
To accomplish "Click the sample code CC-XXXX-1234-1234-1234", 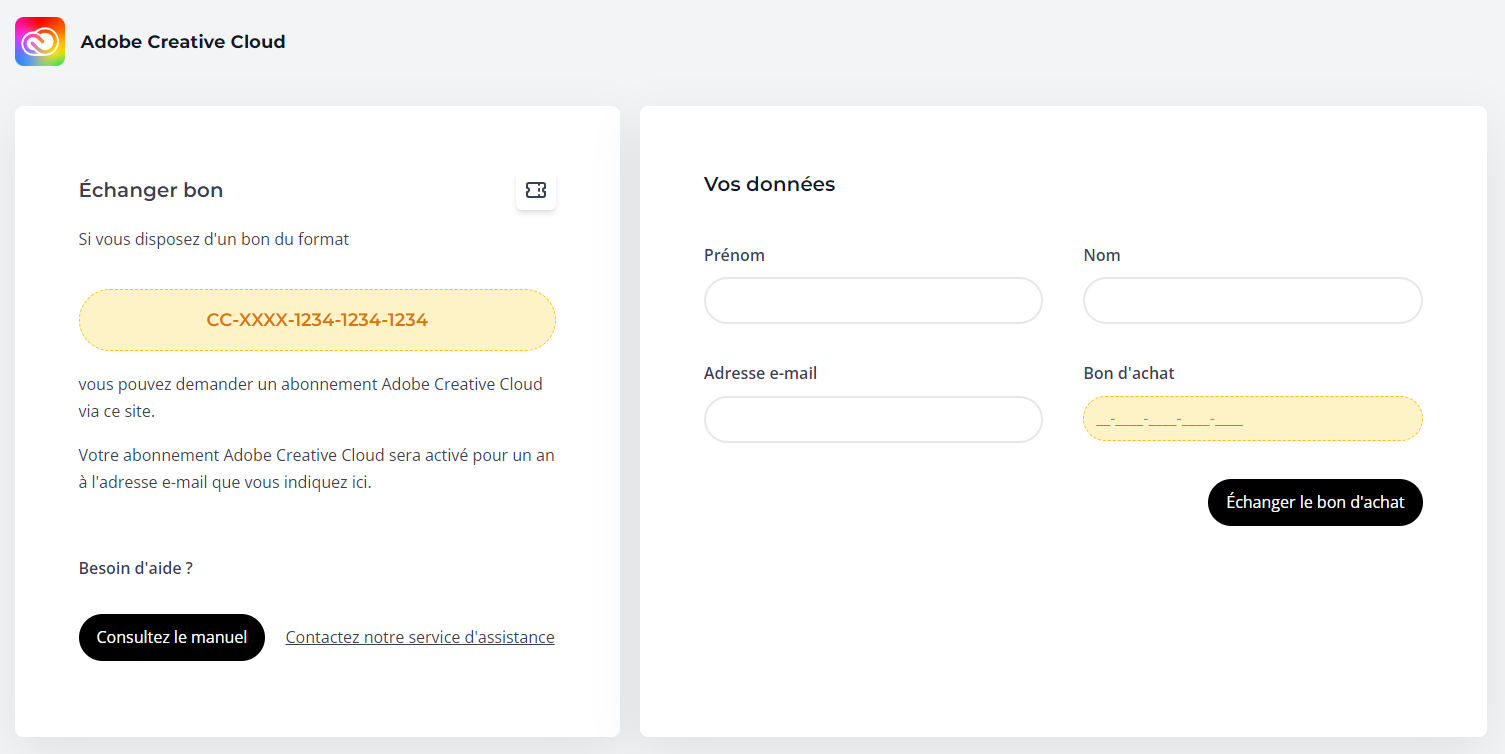I will point(317,320).
